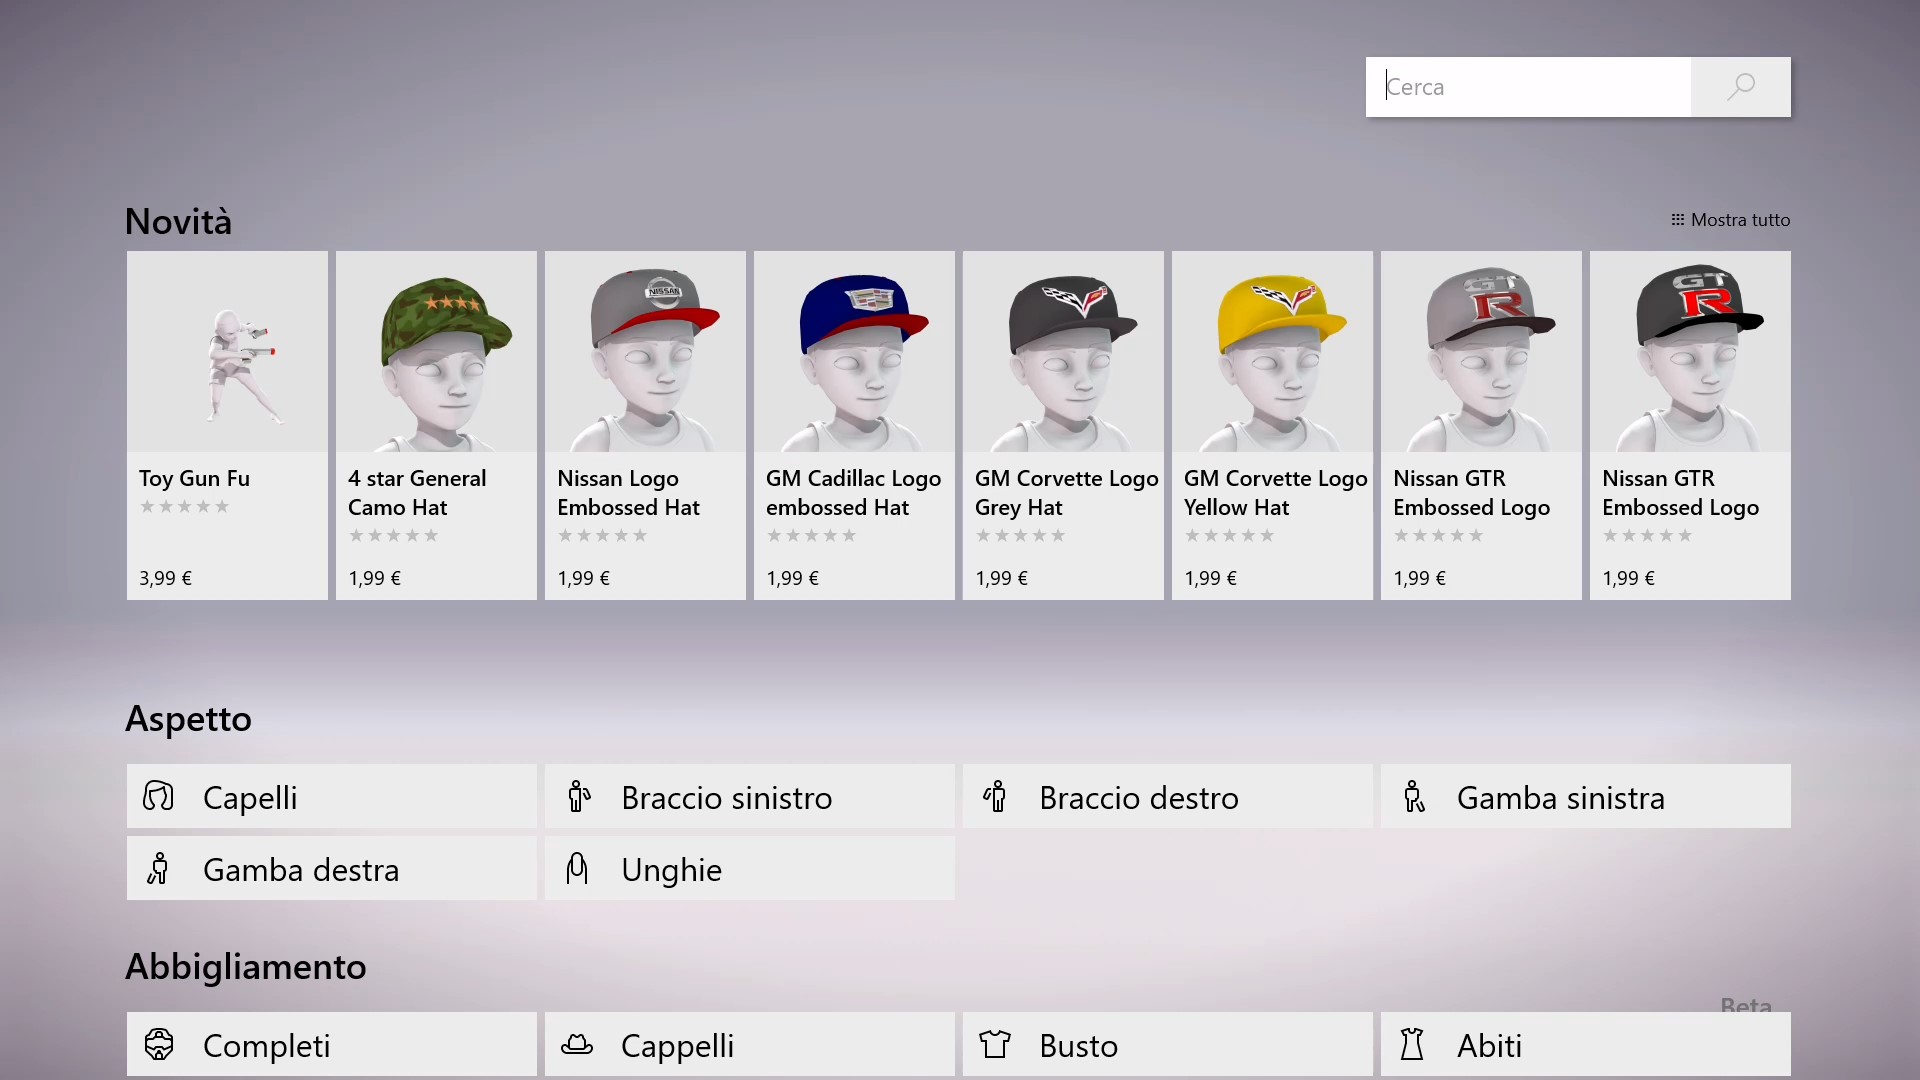Open the Braccio sinistro category
Image resolution: width=1920 pixels, height=1080 pixels.
coord(750,796)
